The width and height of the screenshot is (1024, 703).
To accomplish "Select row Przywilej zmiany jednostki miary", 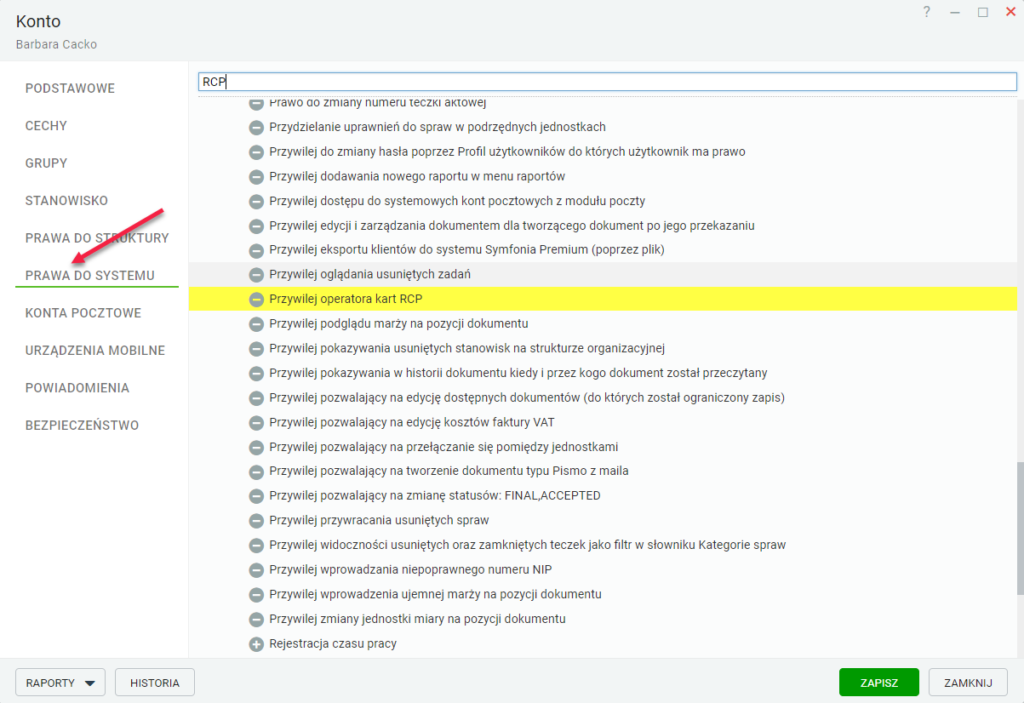I will (603, 619).
